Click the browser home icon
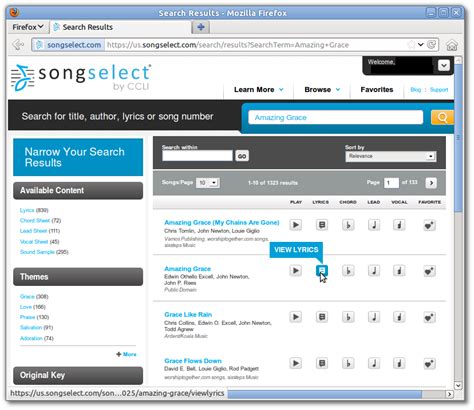The height and width of the screenshot is (410, 474). 451,45
